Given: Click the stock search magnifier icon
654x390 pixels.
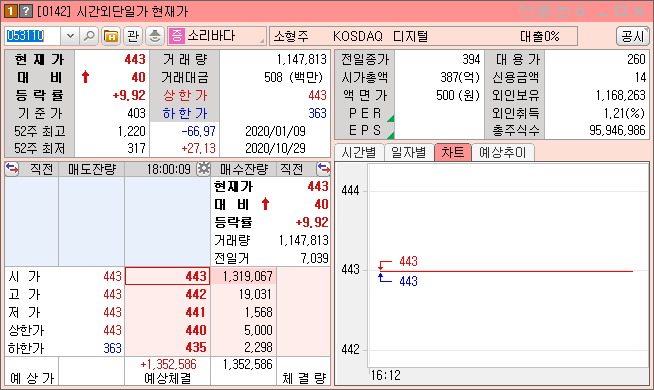Looking at the screenshot, I should click(x=88, y=36).
